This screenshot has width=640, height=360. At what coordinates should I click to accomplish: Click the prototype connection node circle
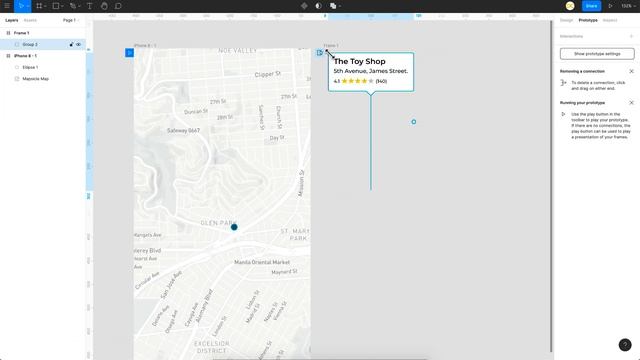[x=413, y=122]
